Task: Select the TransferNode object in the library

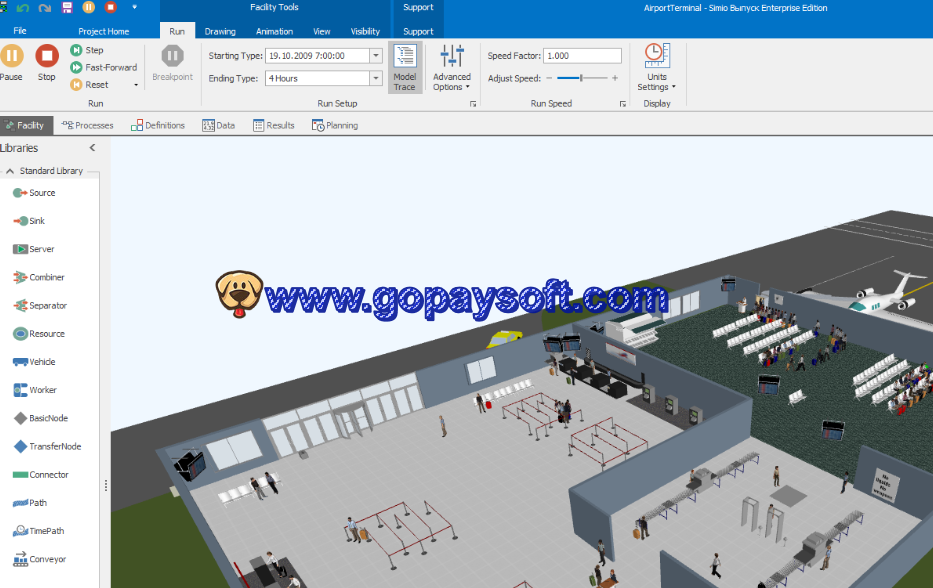Action: pyautogui.click(x=47, y=446)
